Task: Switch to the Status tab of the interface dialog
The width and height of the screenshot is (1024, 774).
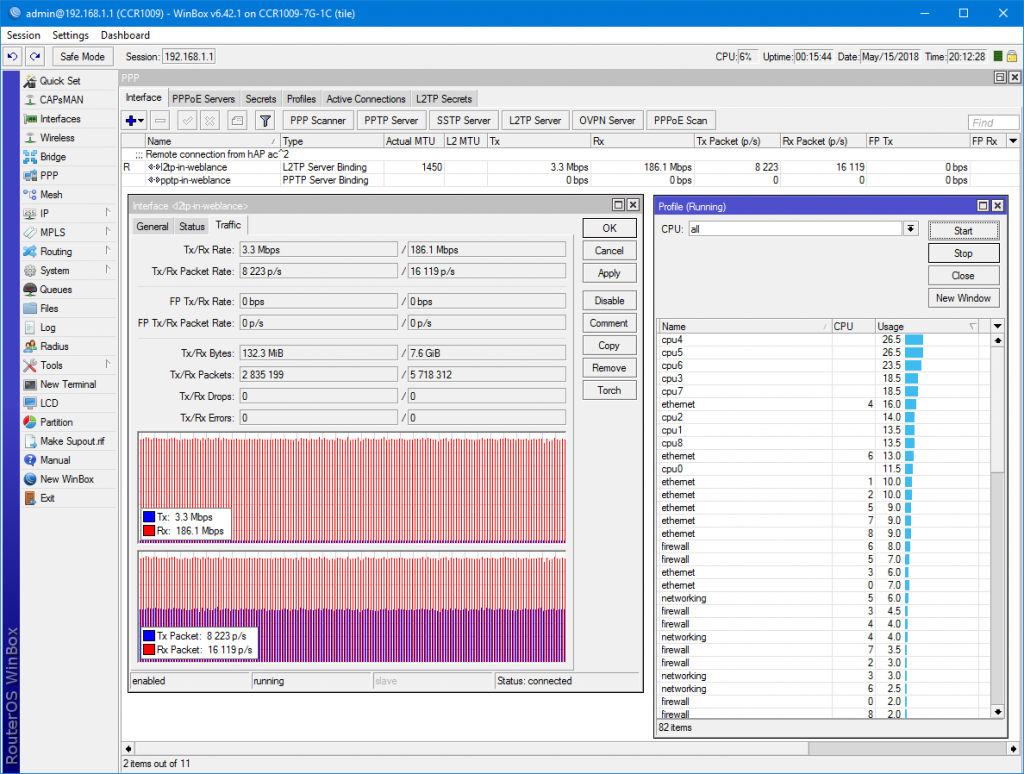Action: coord(191,225)
